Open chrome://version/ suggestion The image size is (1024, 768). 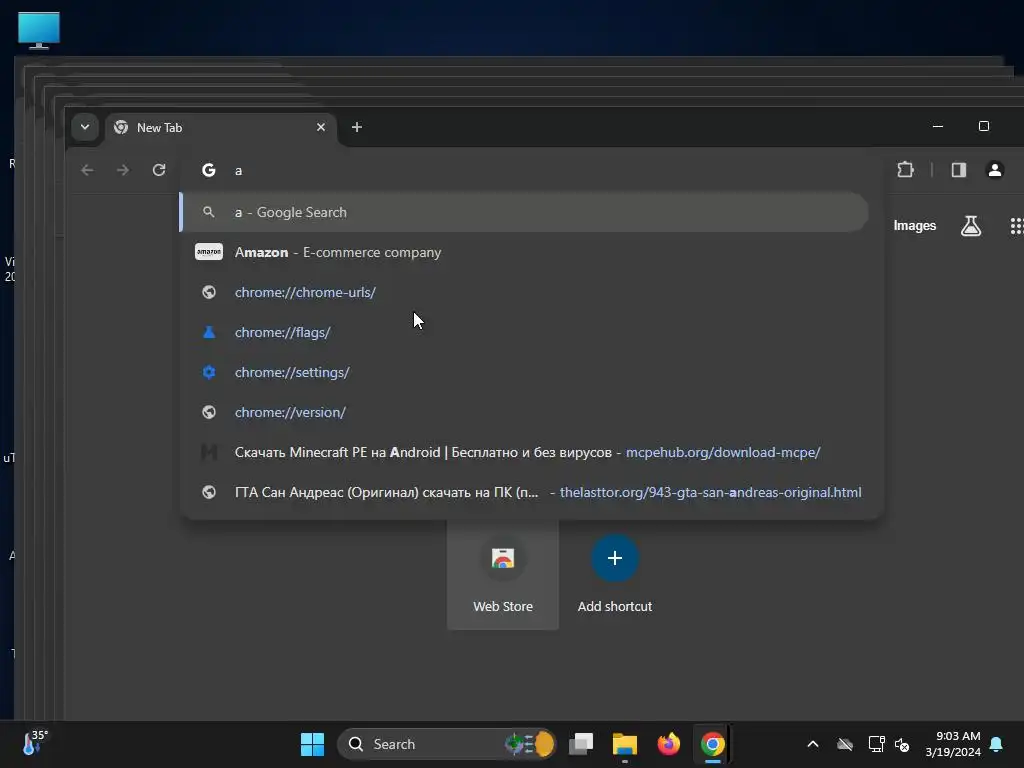(x=524, y=412)
